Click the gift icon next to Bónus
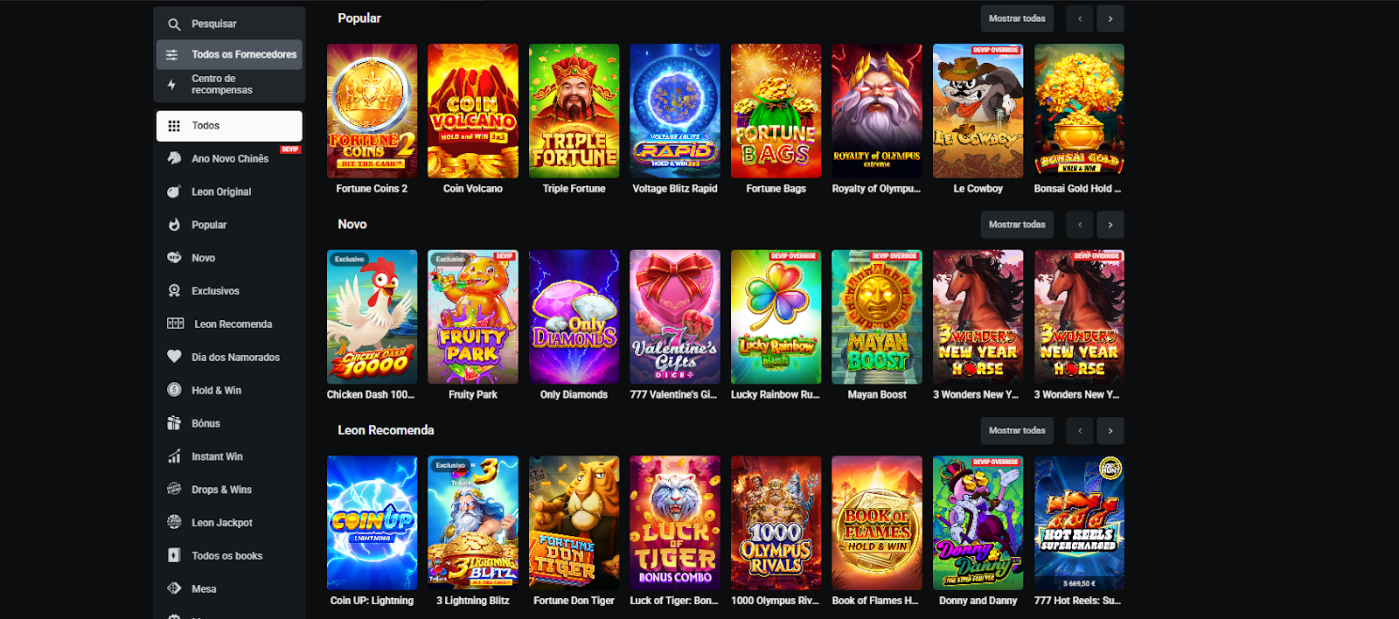The width and height of the screenshot is (1399, 619). pyautogui.click(x=174, y=423)
